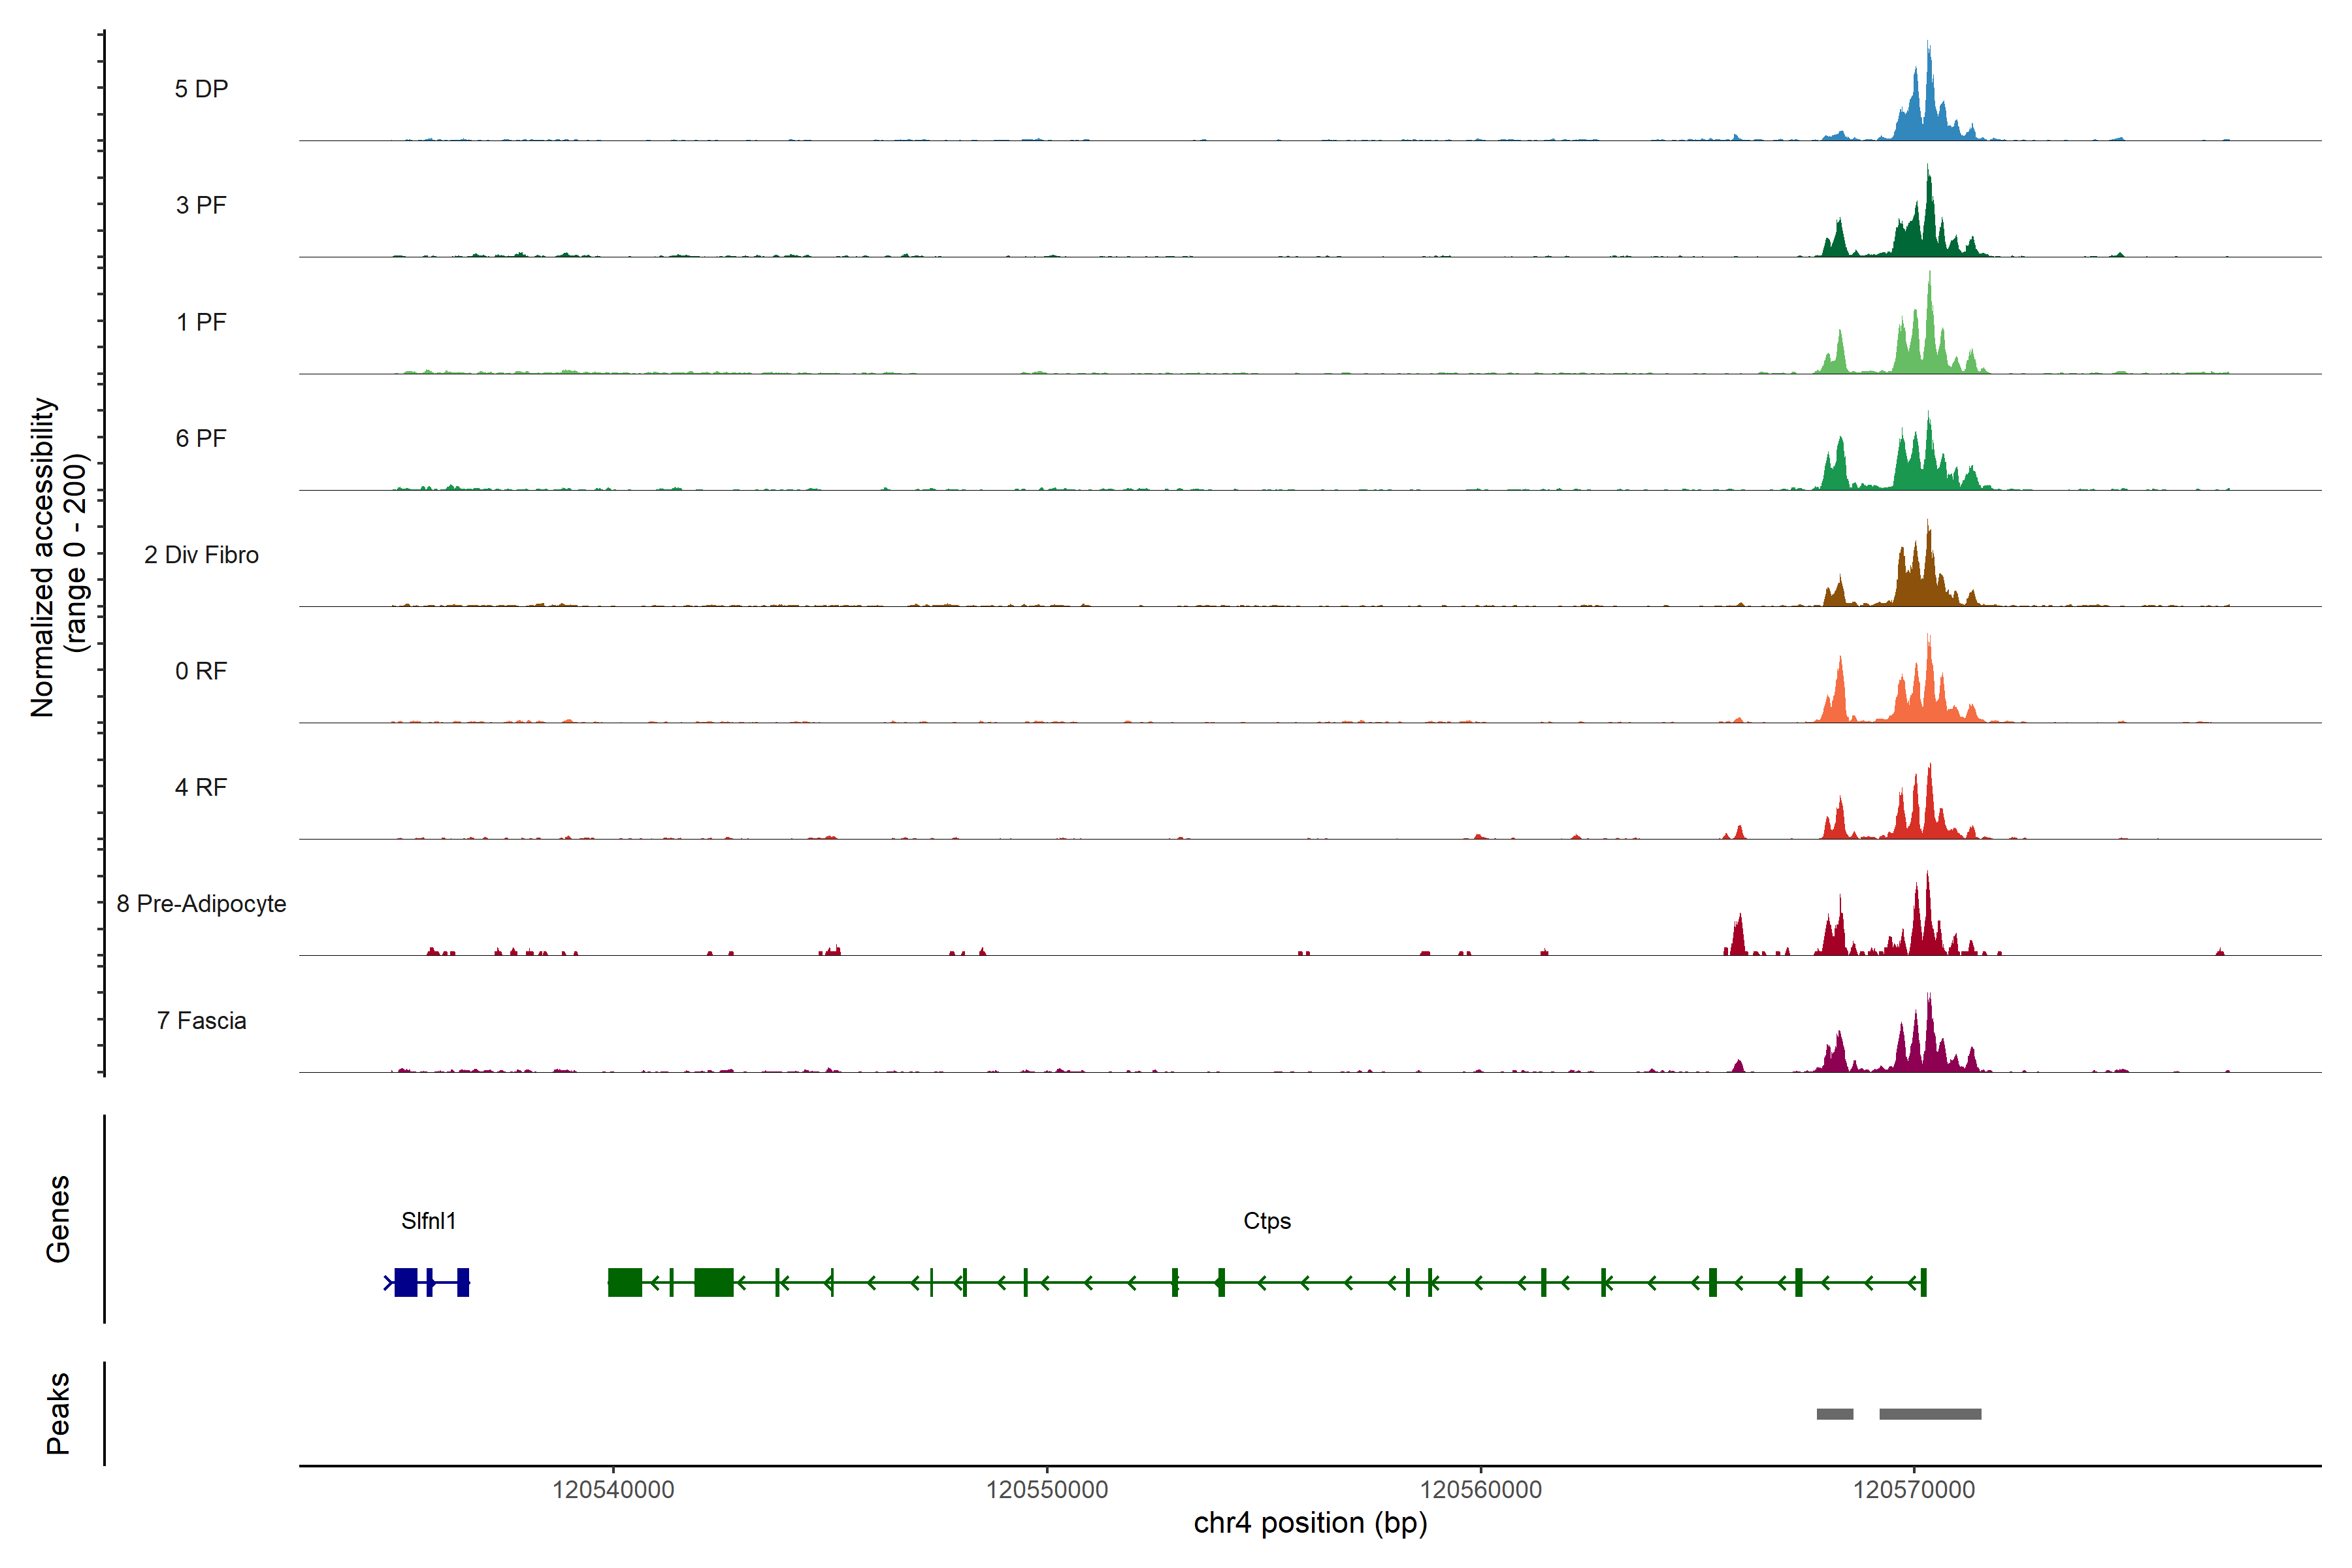
Task: Click the 120550000 axis tick label
Action: pos(1046,1490)
